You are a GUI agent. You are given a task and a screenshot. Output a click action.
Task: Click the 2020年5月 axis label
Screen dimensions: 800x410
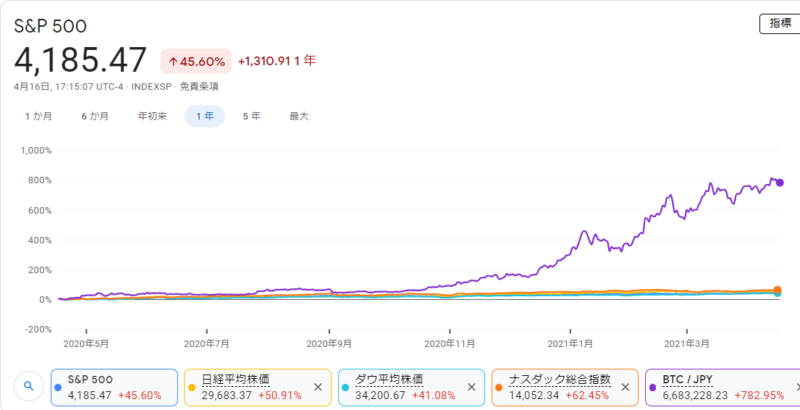coord(86,344)
